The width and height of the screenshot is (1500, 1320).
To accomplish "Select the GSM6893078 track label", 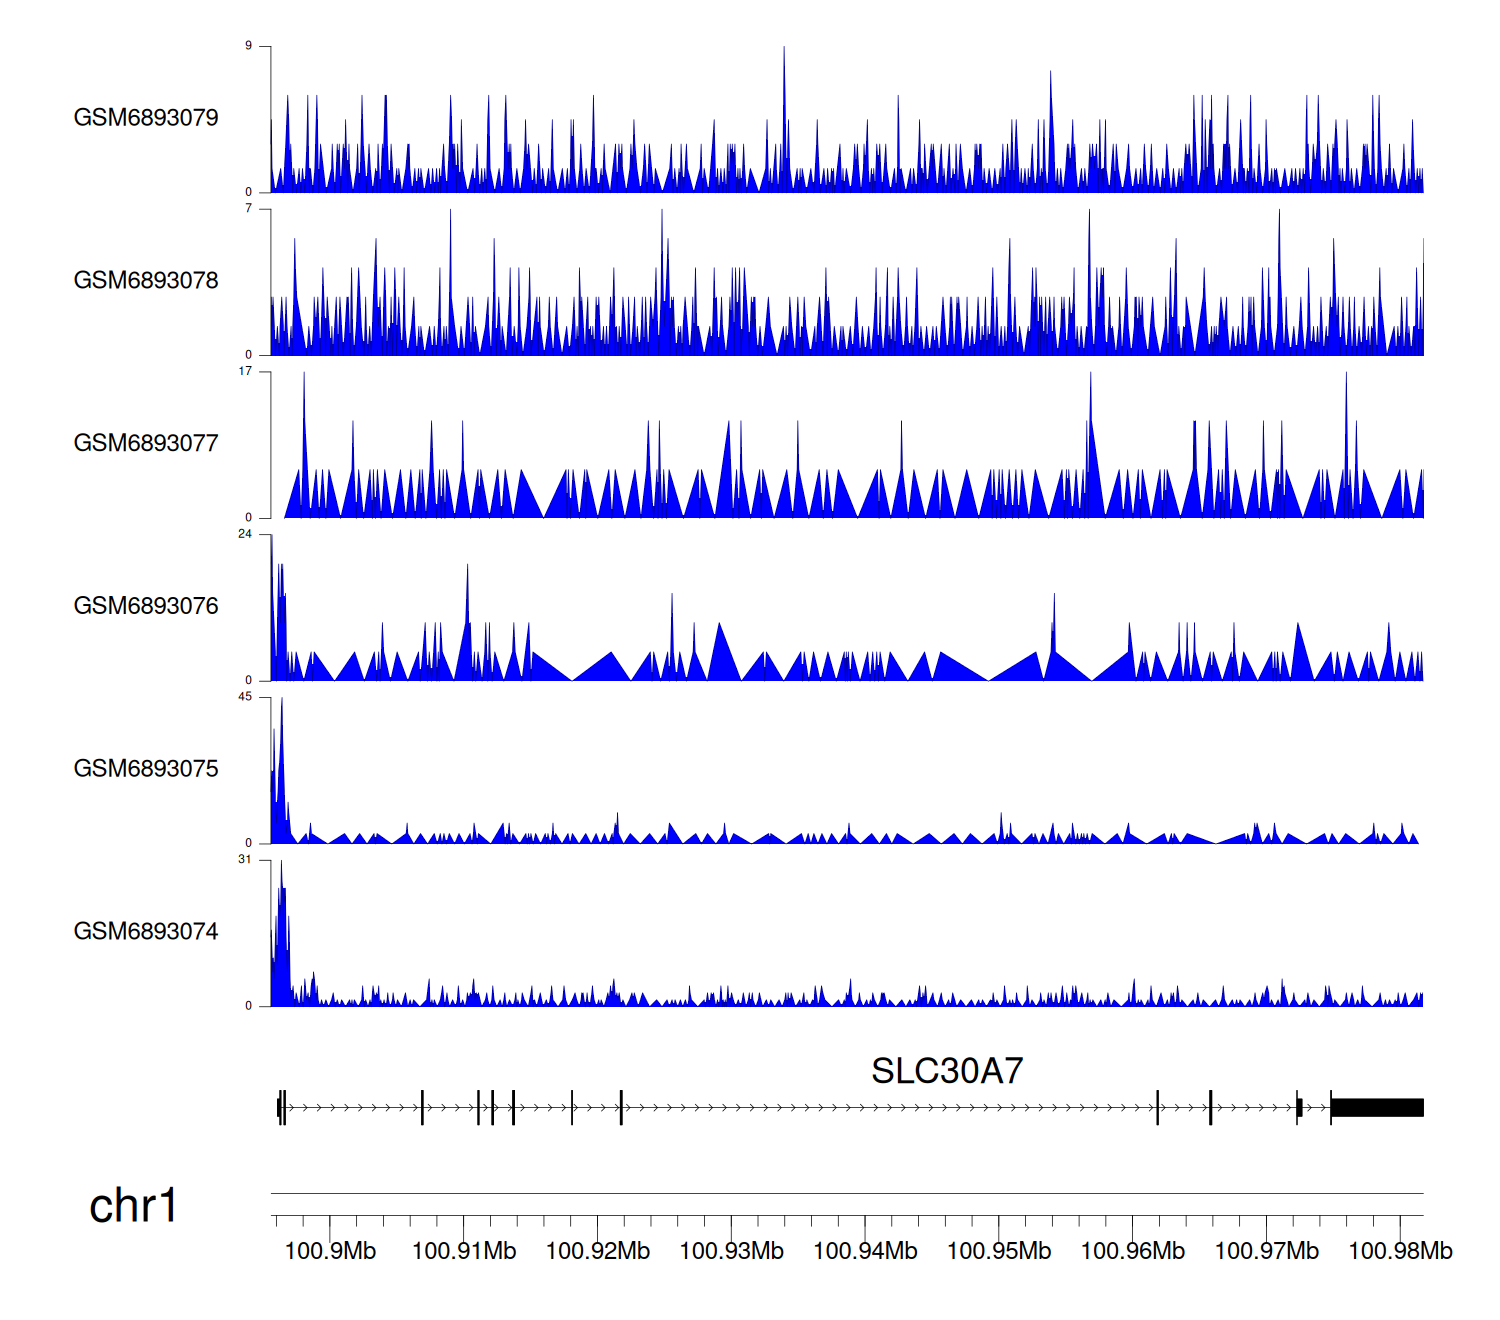I will pyautogui.click(x=146, y=281).
